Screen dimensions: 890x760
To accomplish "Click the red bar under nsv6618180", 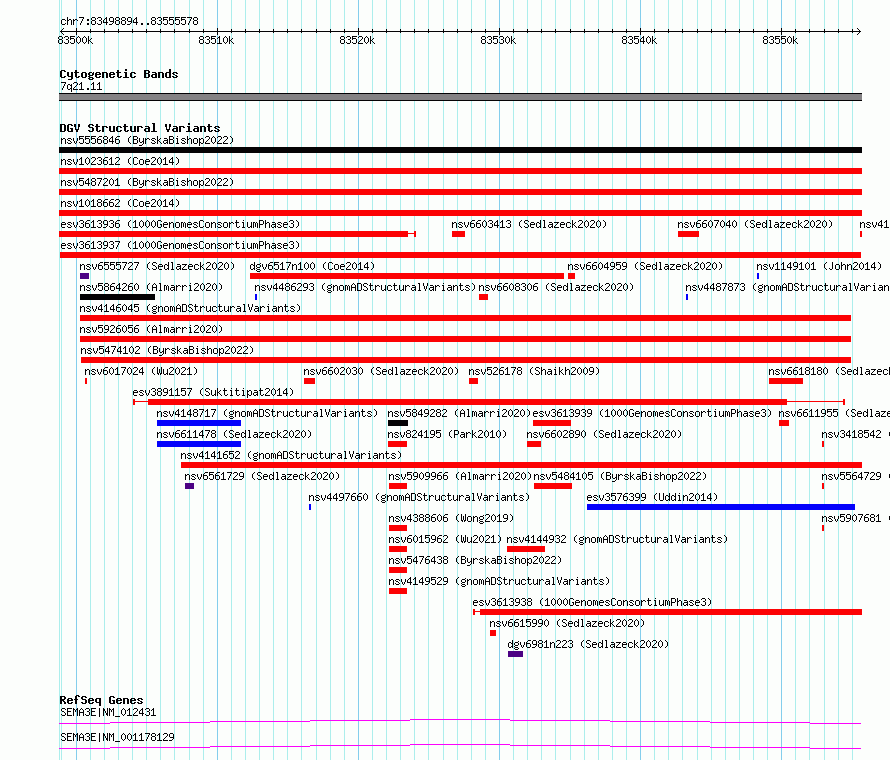I will [x=786, y=381].
